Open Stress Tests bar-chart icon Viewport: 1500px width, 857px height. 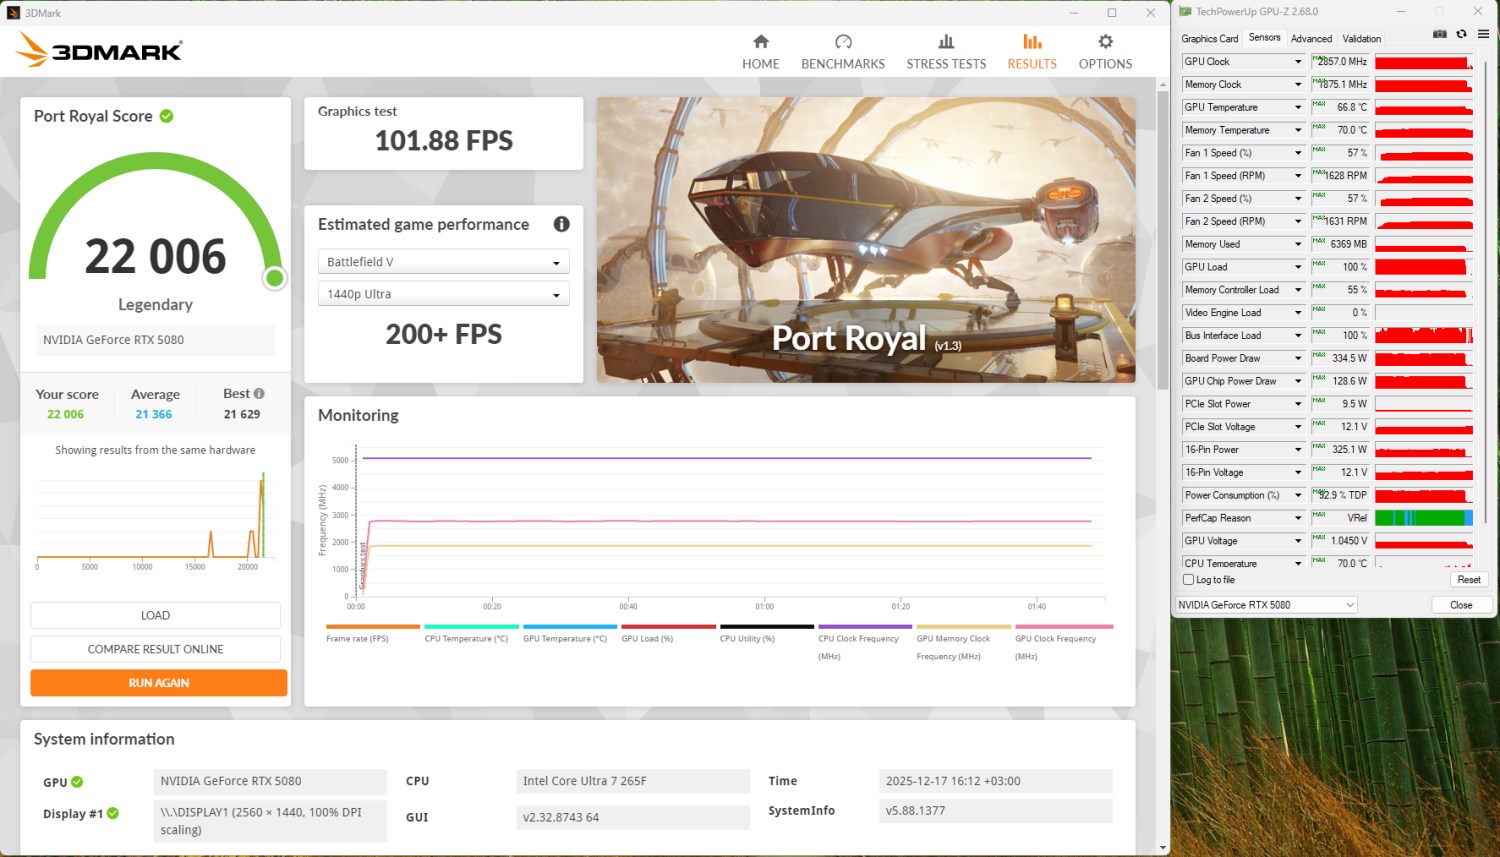click(x=945, y=42)
